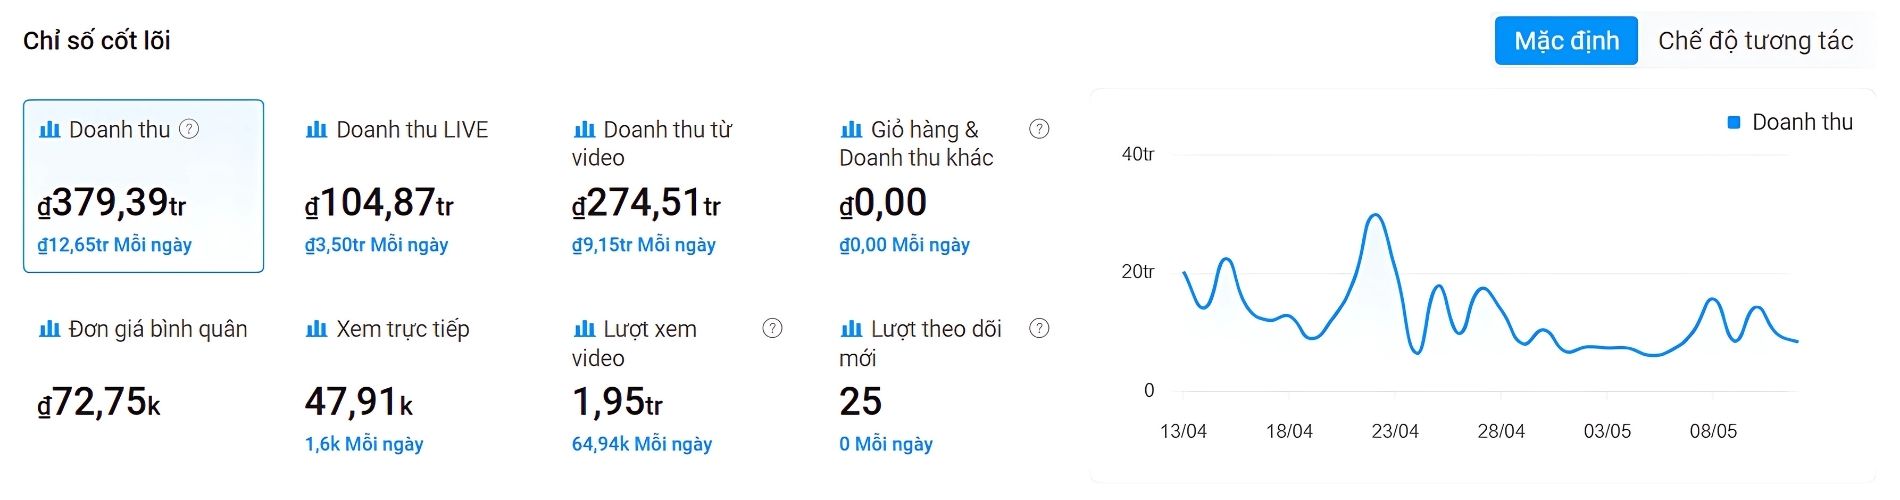Click the chart icon beside Doanh thu từ video
The height and width of the screenshot is (500, 1900).
(584, 129)
